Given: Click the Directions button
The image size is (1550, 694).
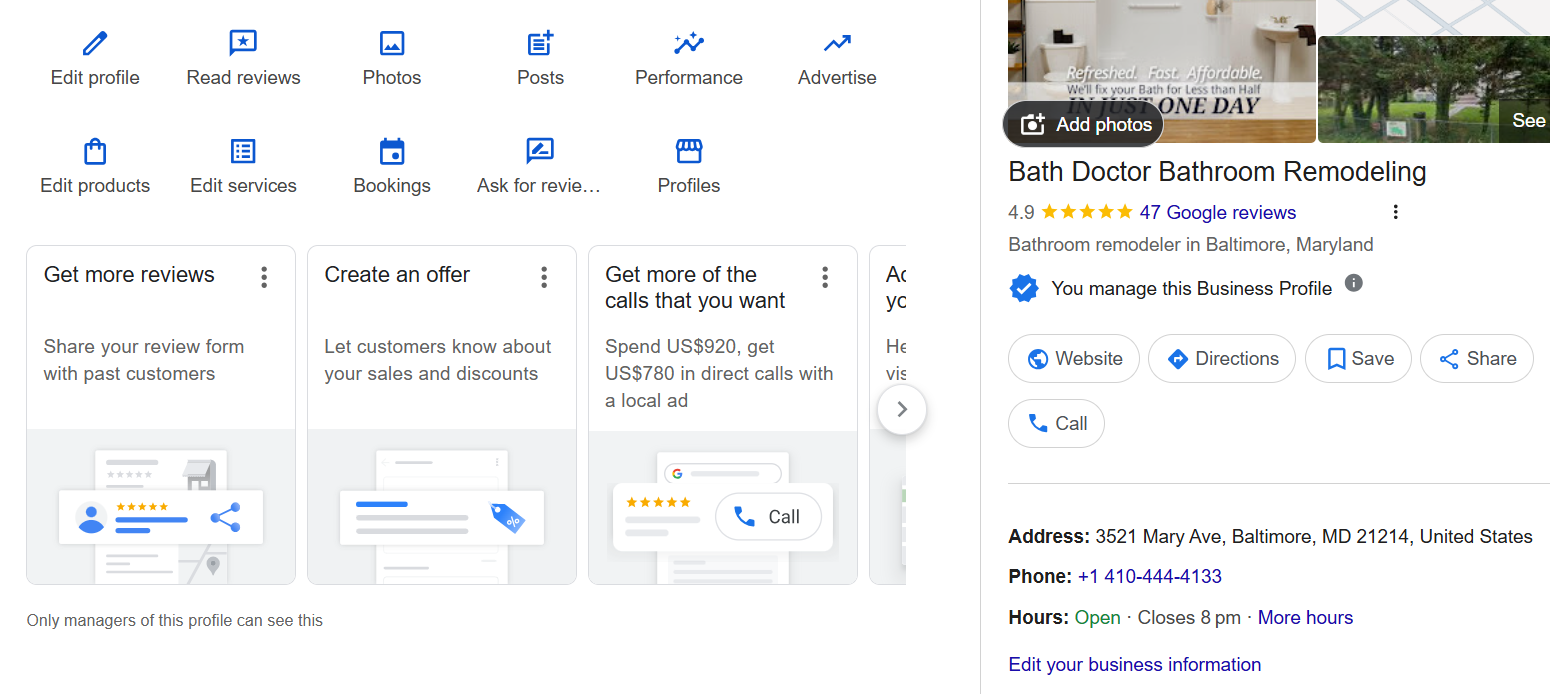Looking at the screenshot, I should 1222,359.
